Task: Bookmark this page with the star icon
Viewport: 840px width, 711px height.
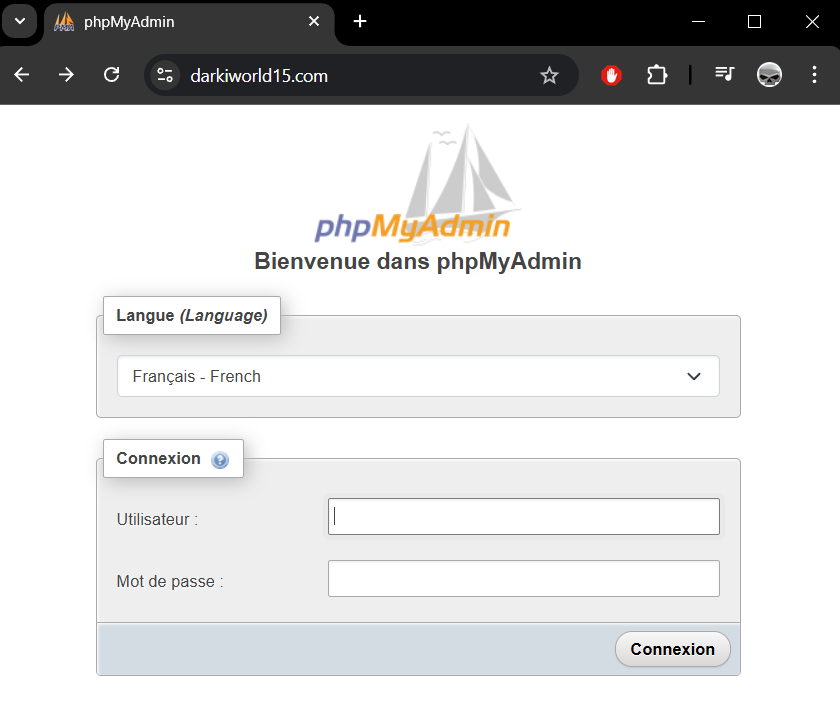Action: coord(549,76)
